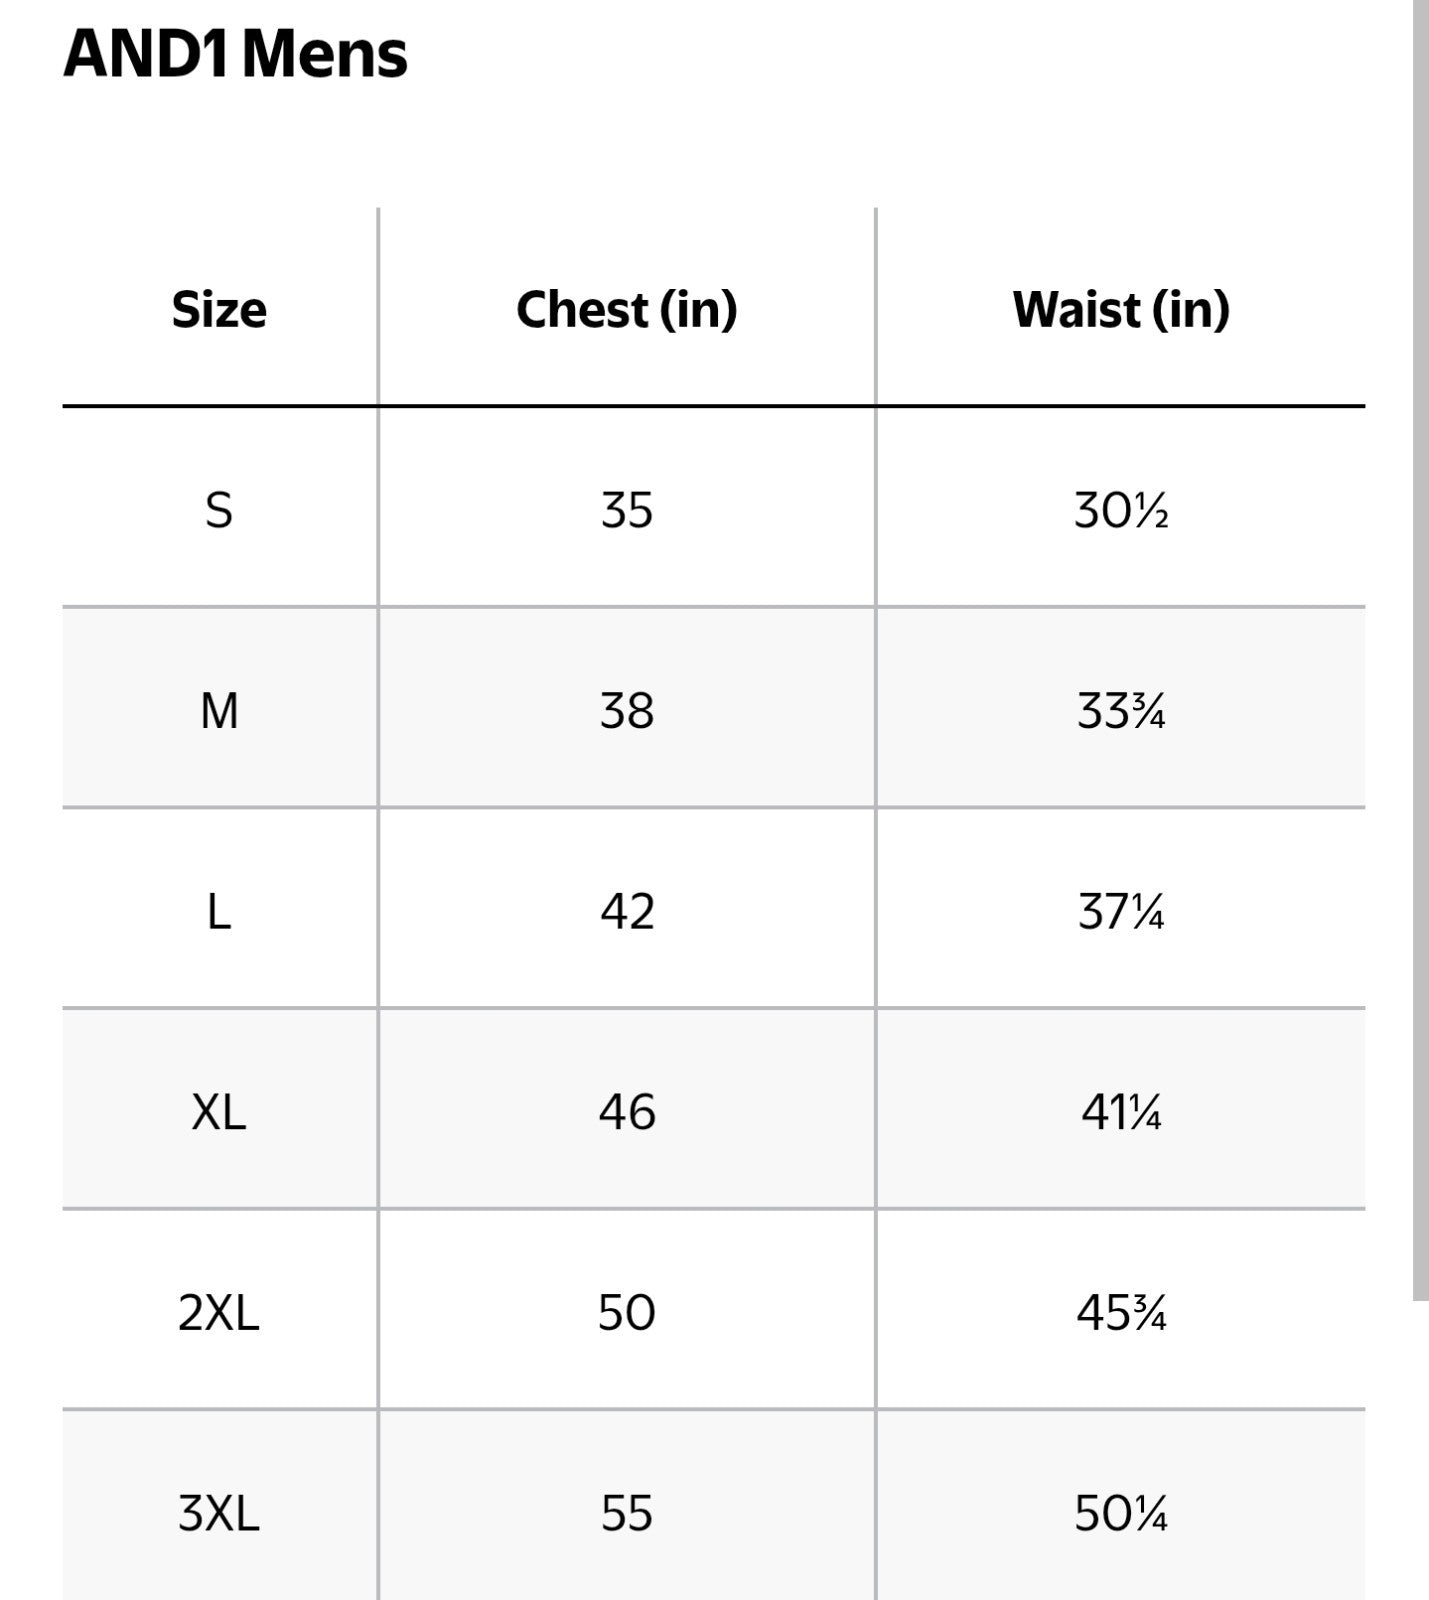The height and width of the screenshot is (1600, 1429).
Task: Click the S size row label
Action: (219, 511)
